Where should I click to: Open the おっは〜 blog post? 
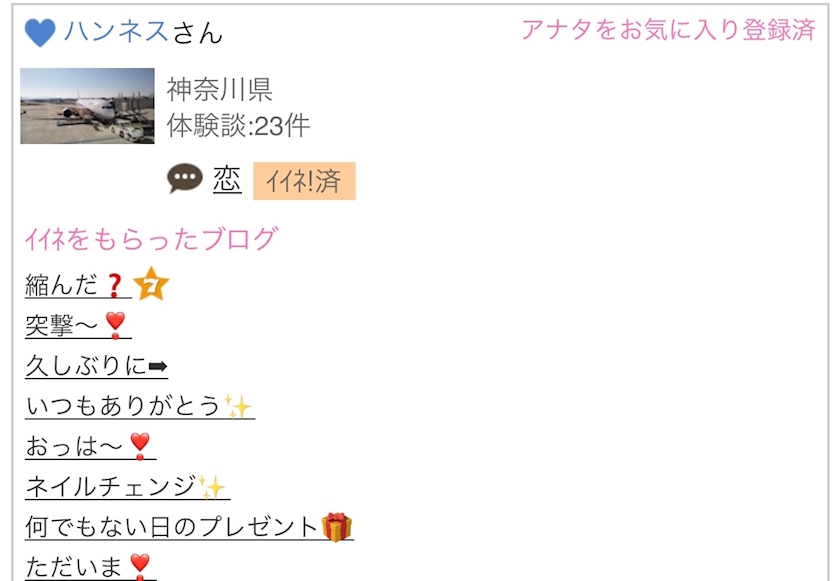90,446
